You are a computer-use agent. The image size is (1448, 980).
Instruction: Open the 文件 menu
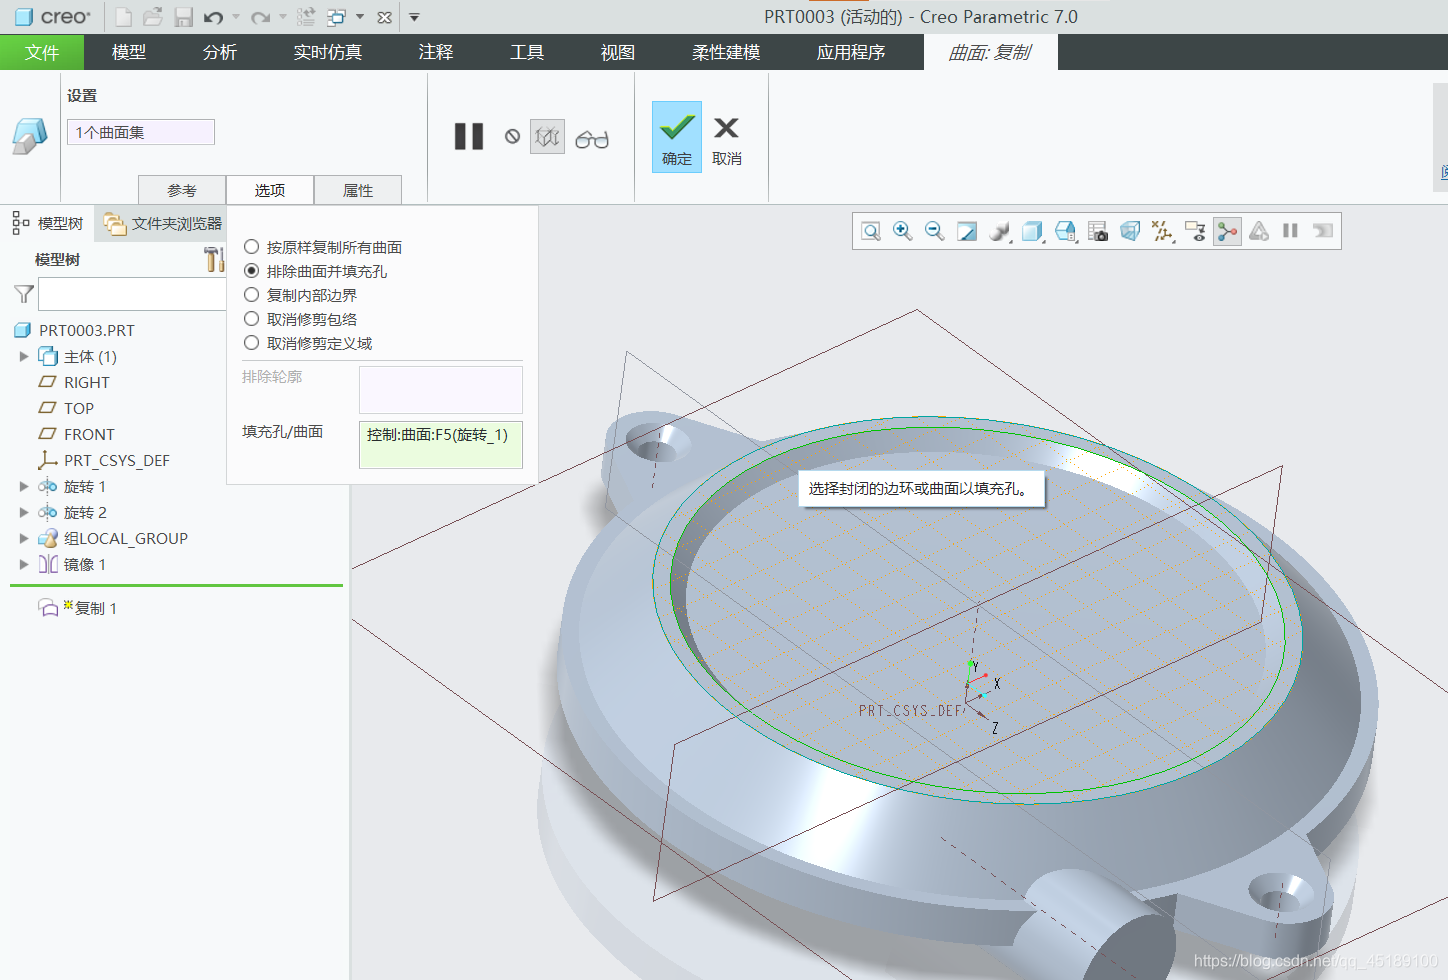[42, 52]
